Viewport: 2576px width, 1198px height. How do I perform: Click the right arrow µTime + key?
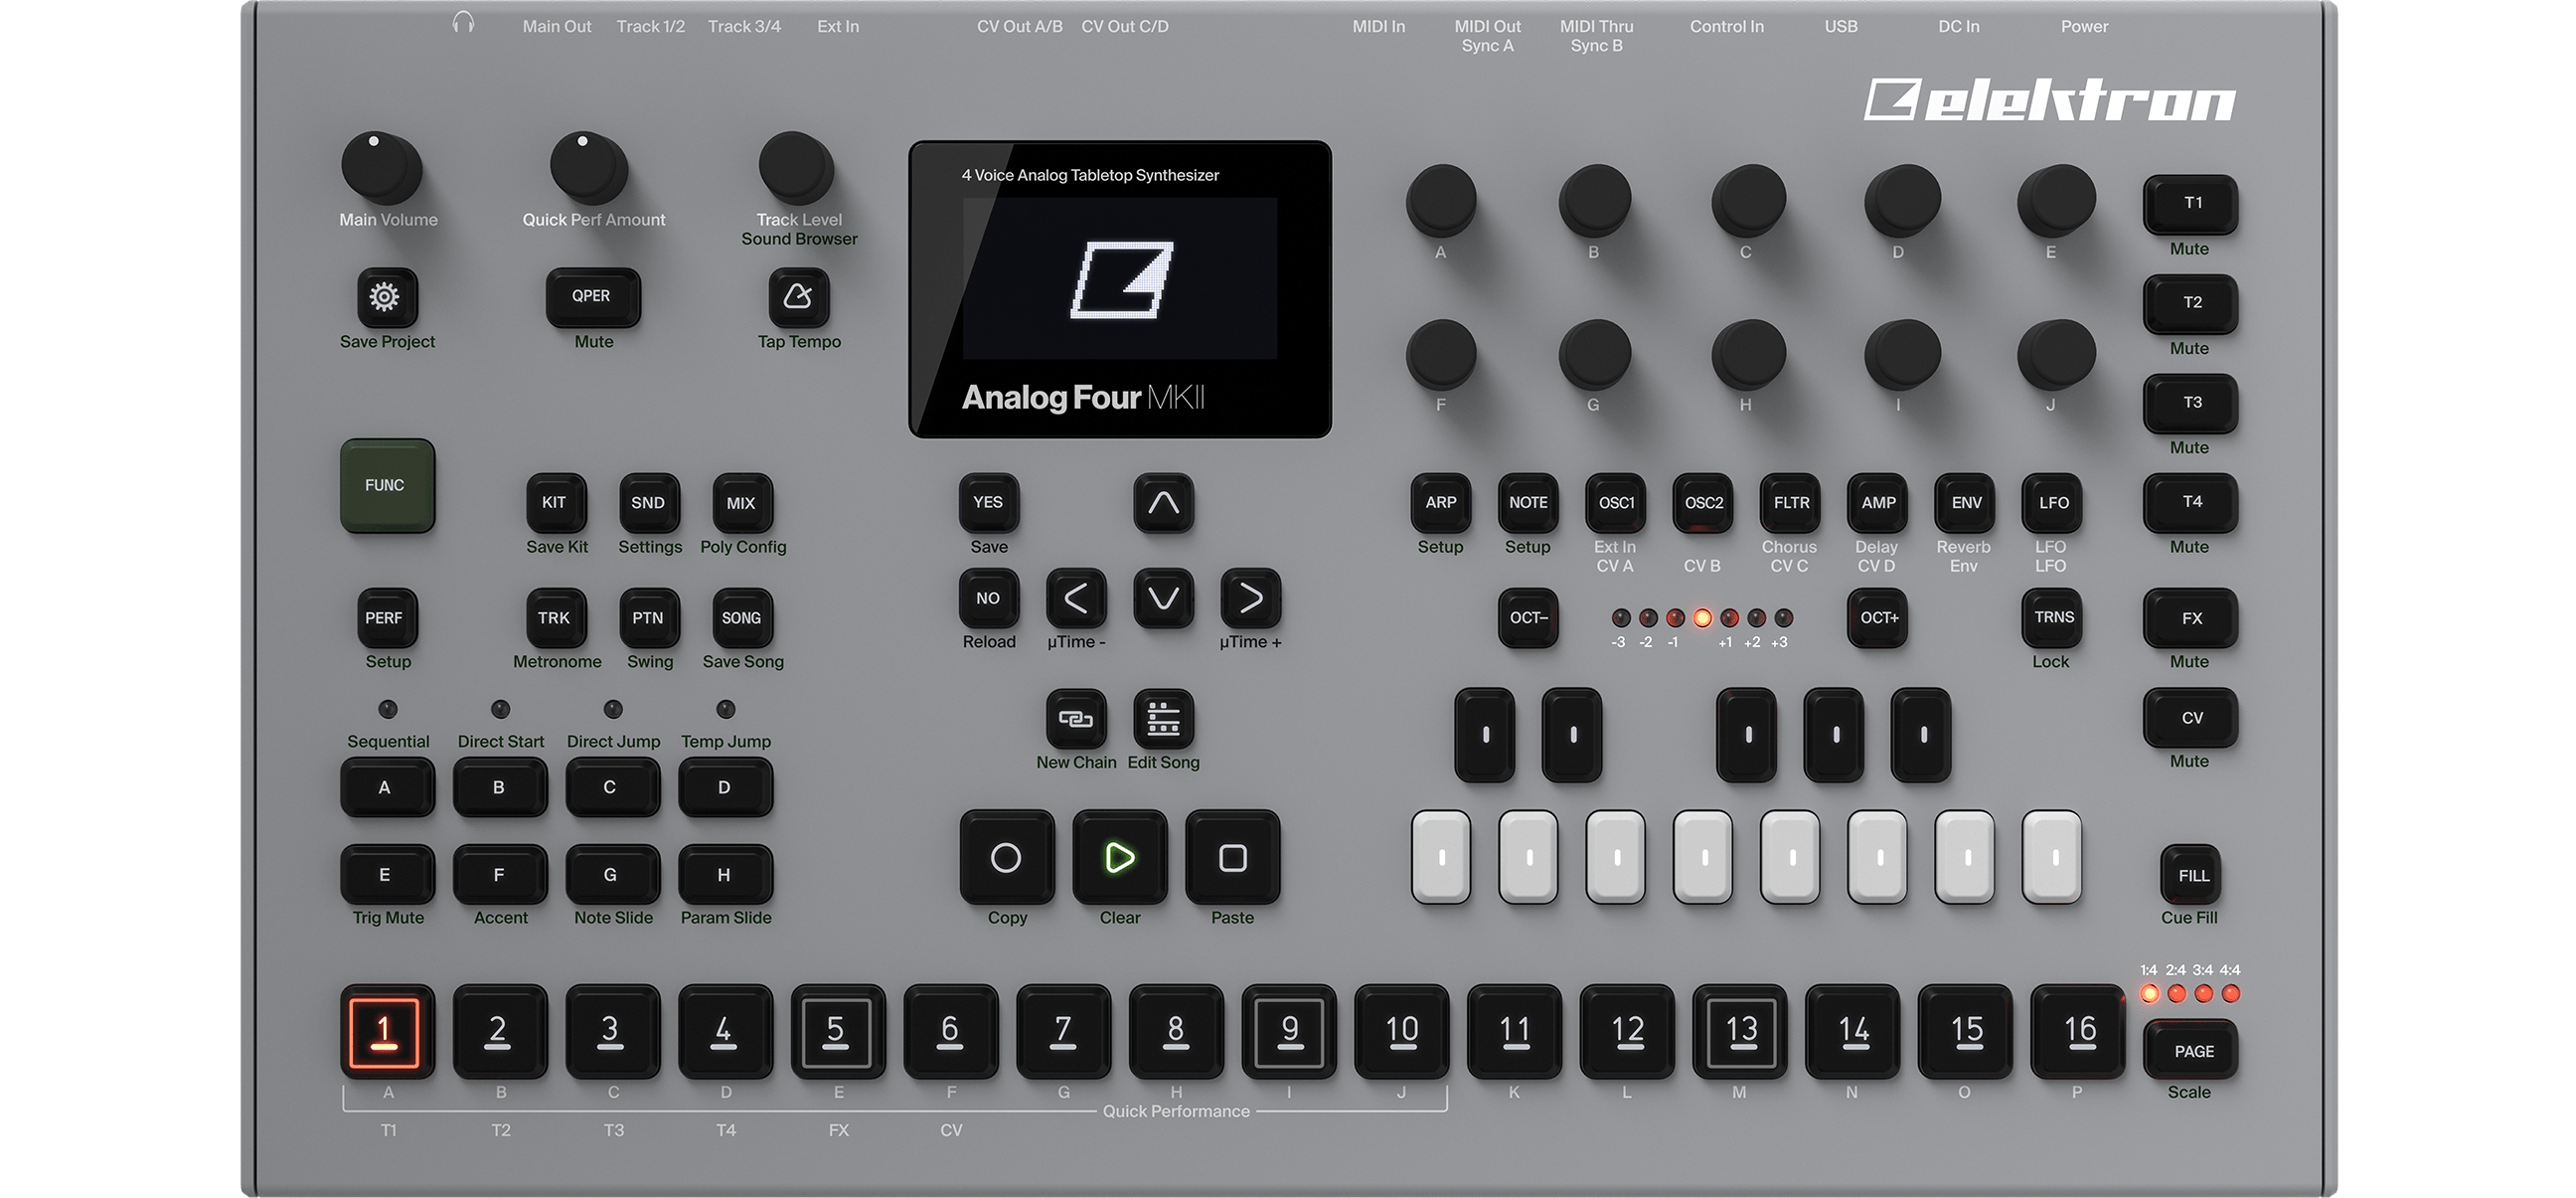pyautogui.click(x=1250, y=598)
